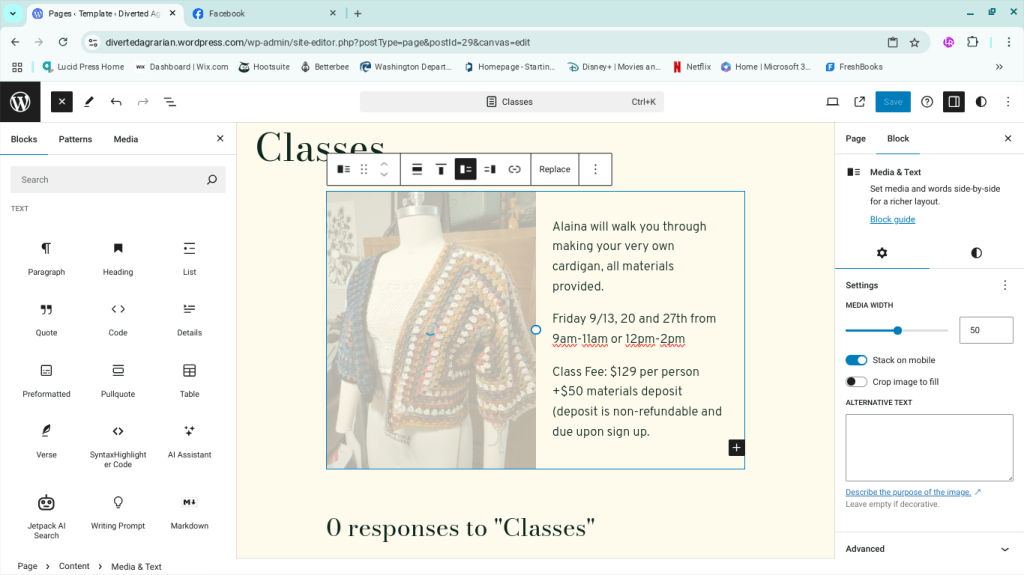This screenshot has height=575, width=1024.
Task: Click the Media Width slider
Action: pyautogui.click(x=897, y=330)
